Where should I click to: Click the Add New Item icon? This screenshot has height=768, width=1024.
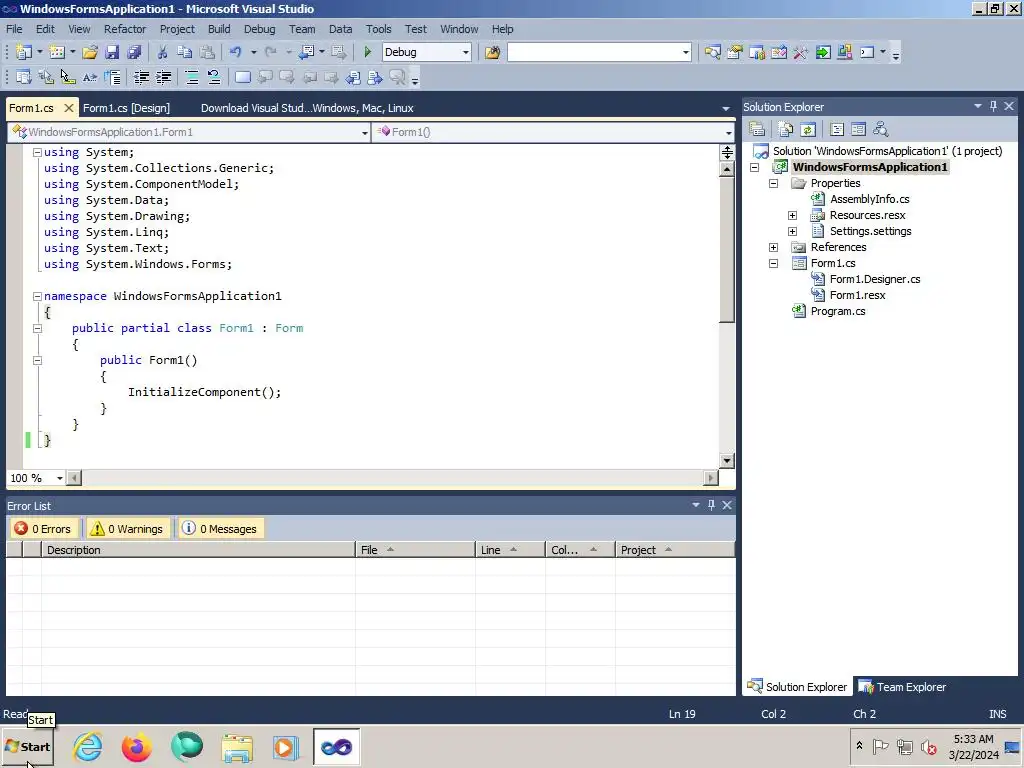coord(57,52)
